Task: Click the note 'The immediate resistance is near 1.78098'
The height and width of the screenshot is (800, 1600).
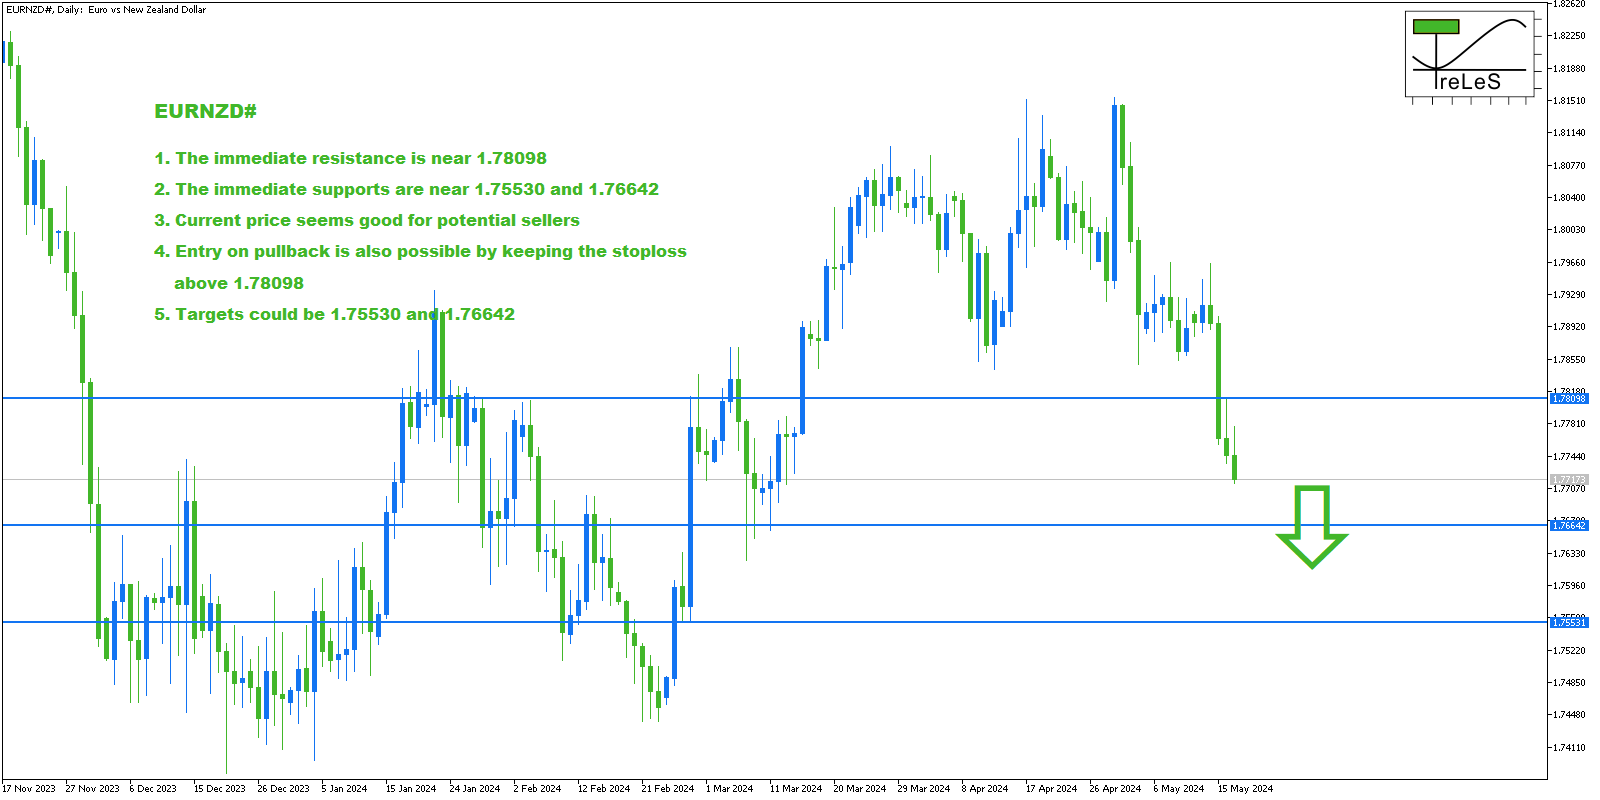Action: tap(350, 158)
